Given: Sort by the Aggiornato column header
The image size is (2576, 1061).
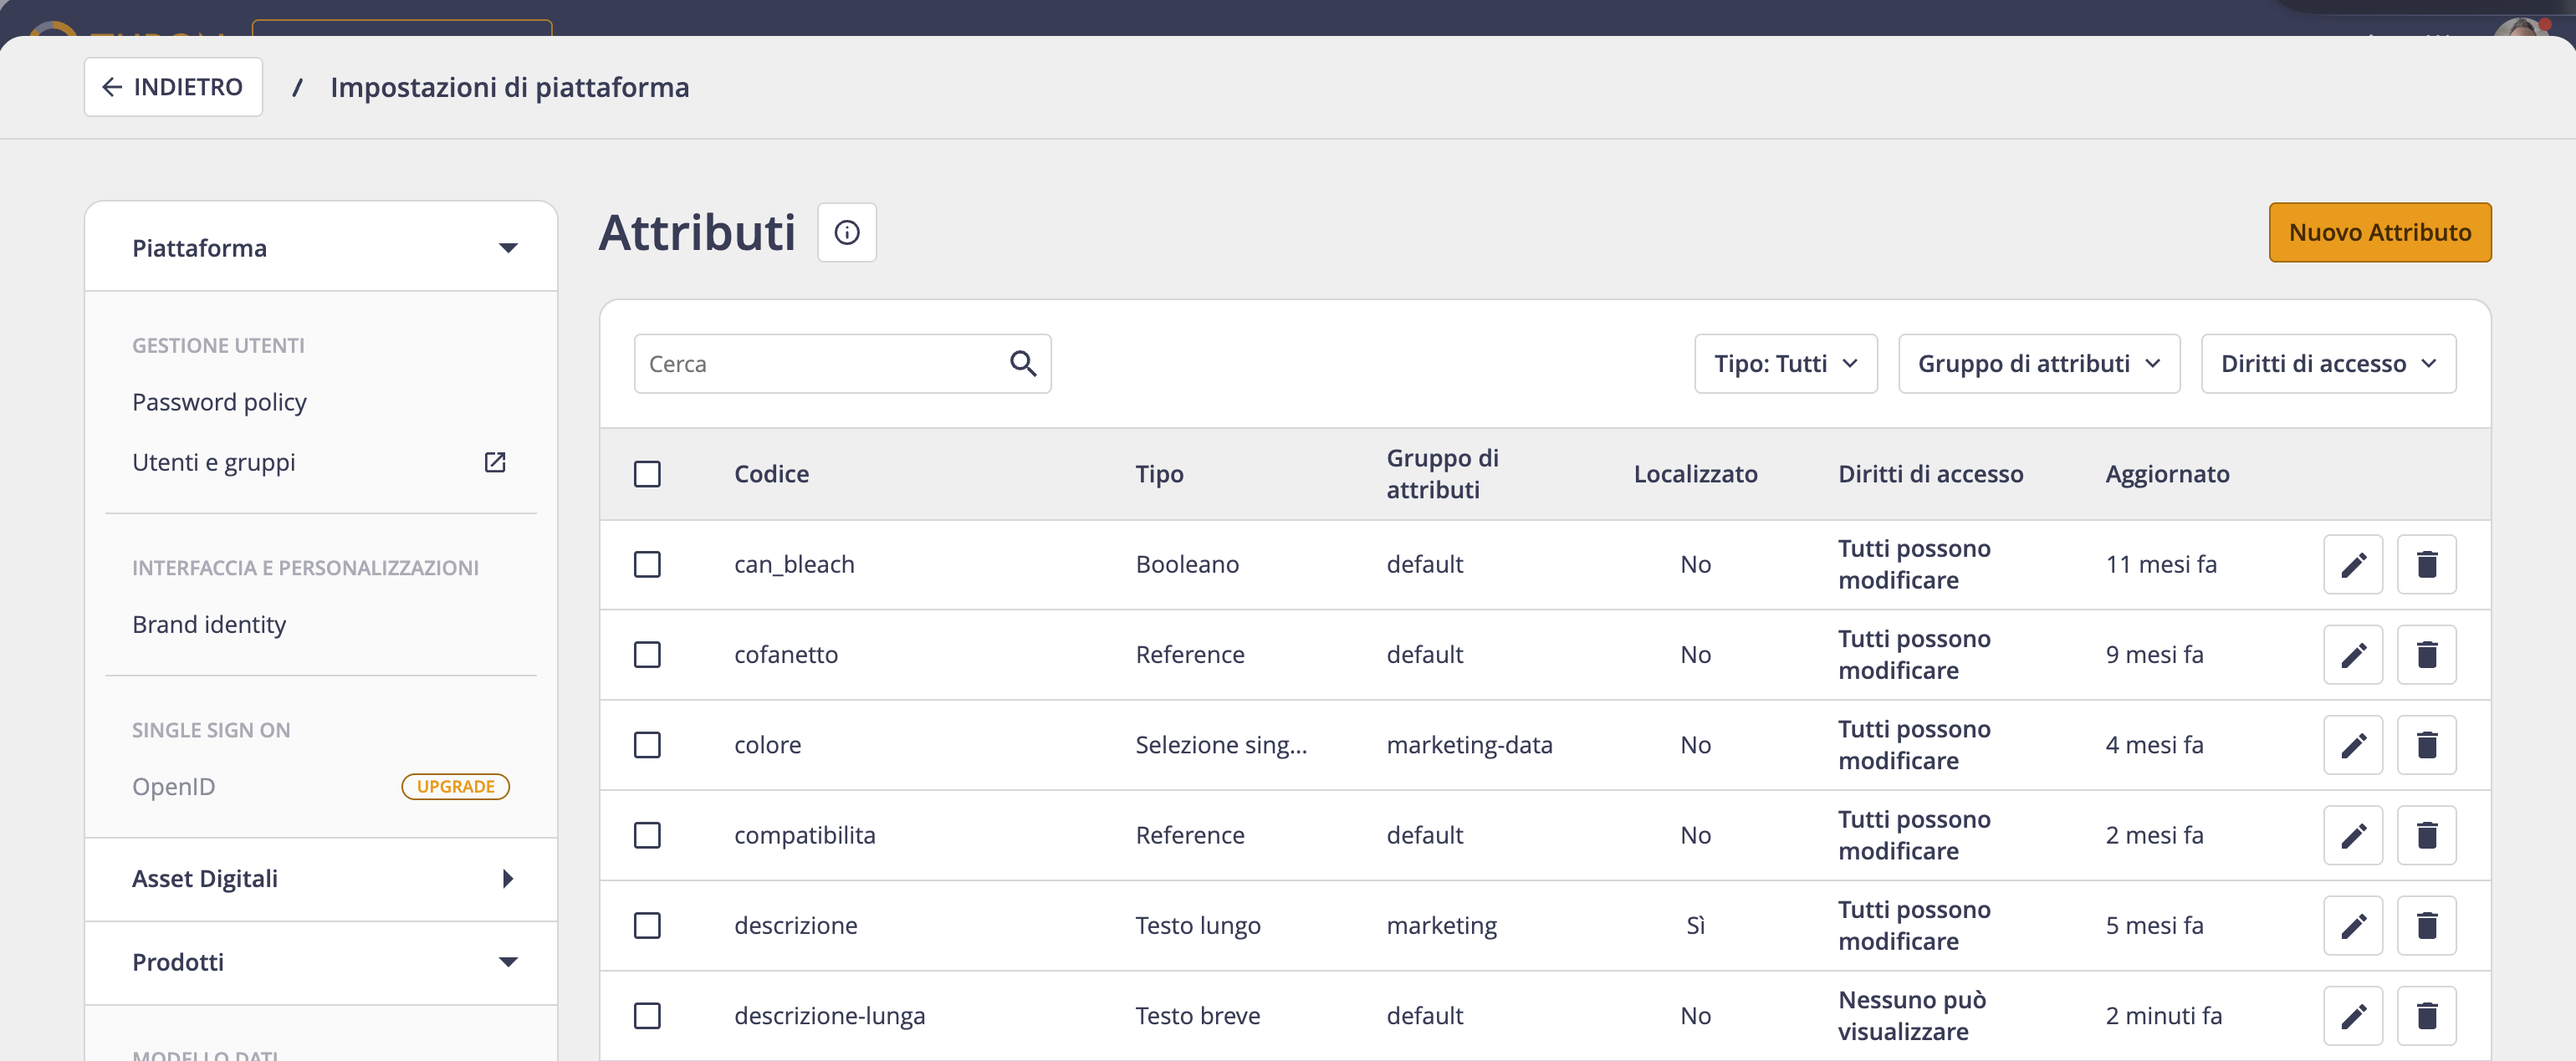Looking at the screenshot, I should pos(2167,474).
